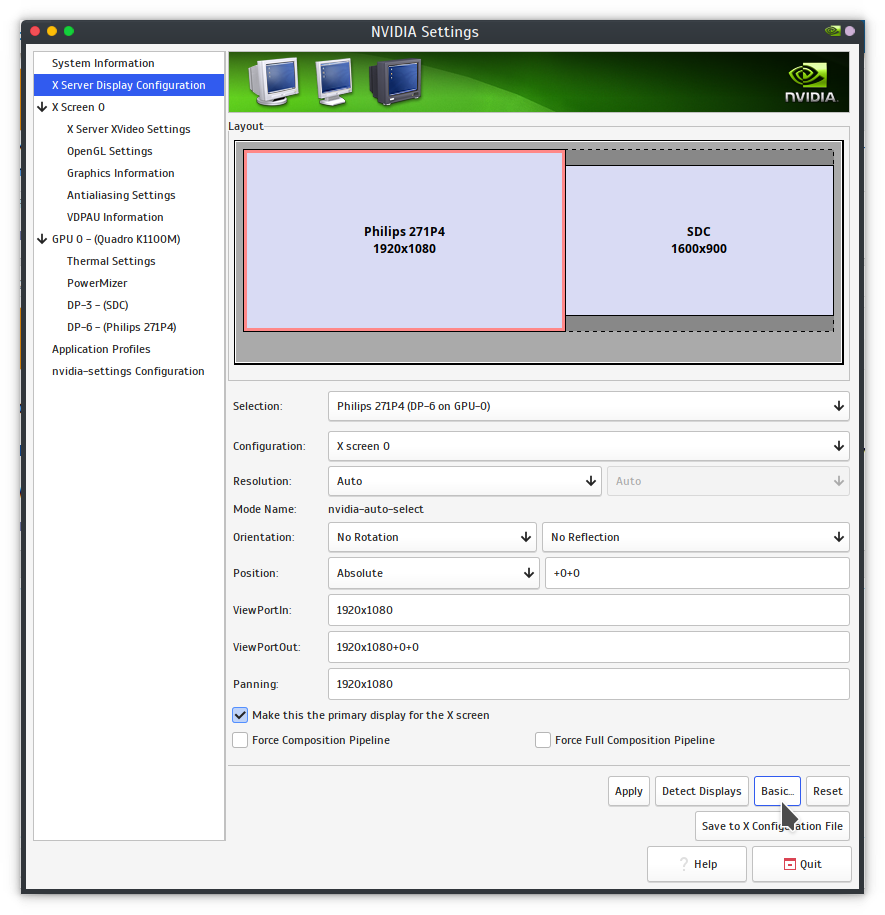Toggle primary display checkbox for X screen
The width and height of the screenshot is (885, 915).
240,715
